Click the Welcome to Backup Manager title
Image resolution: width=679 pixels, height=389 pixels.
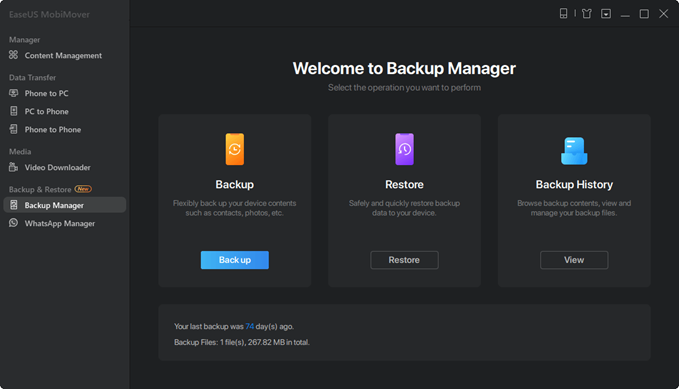click(x=404, y=68)
